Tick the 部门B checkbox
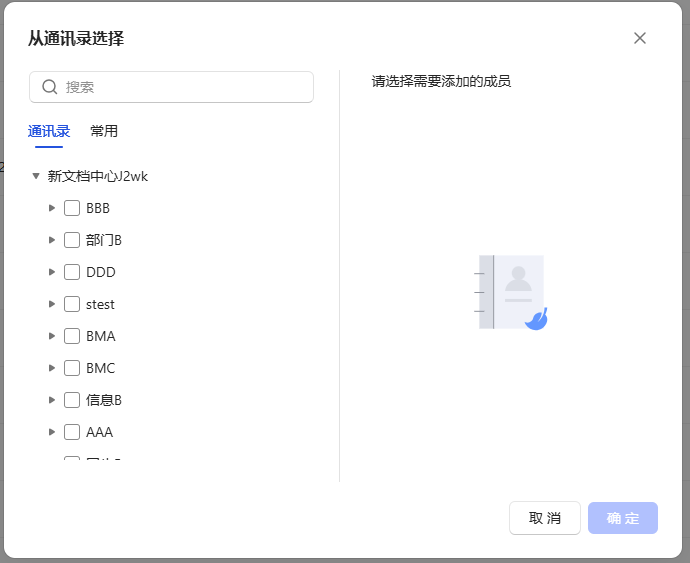The width and height of the screenshot is (690, 563). (72, 240)
